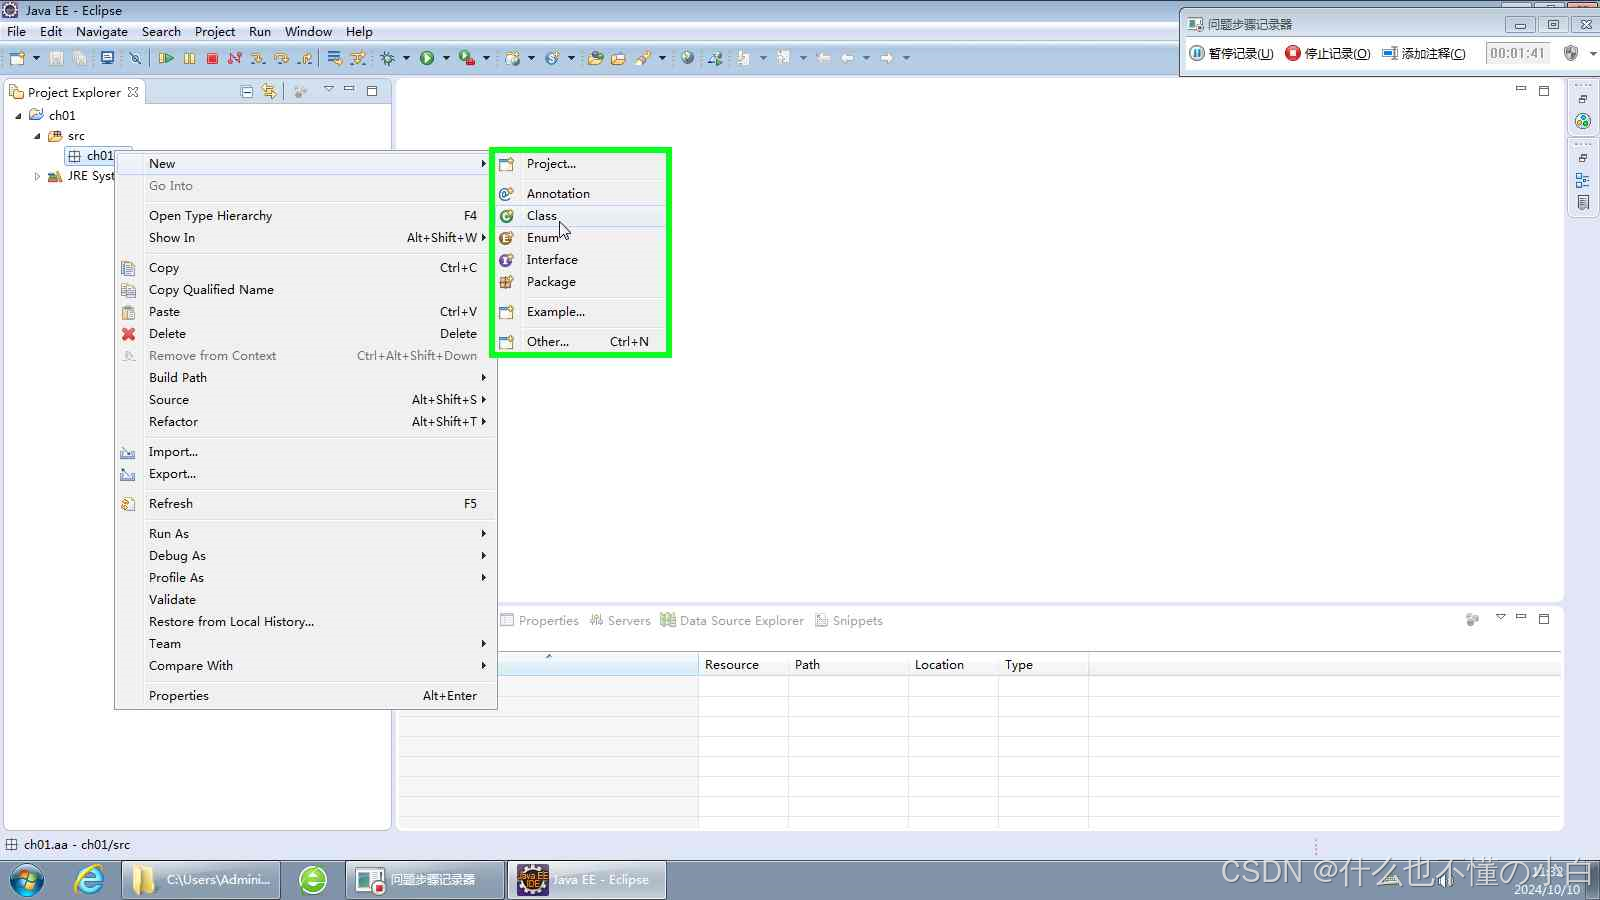
Task: Expand the JRE System Library node
Action: [x=37, y=176]
